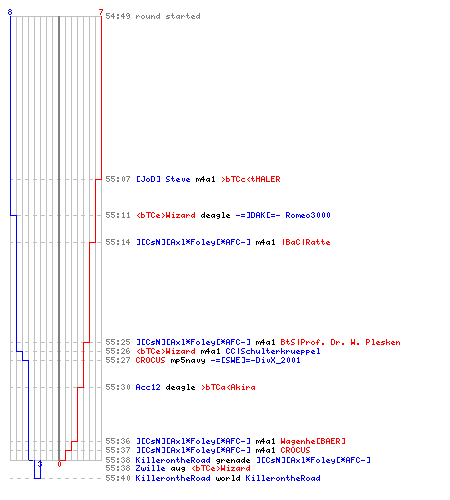Select player name [JoD] Steve at 55:07

coord(163,179)
